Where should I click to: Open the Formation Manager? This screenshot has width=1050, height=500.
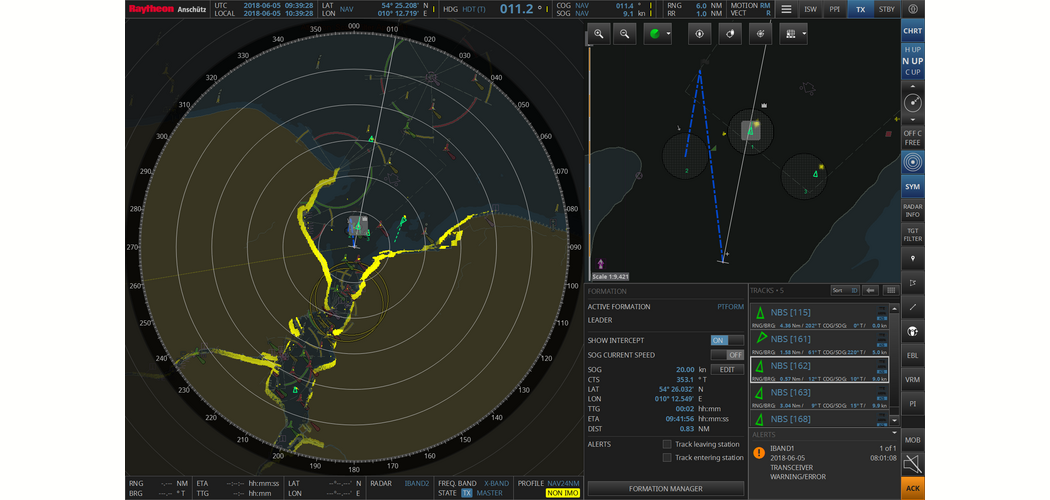click(666, 489)
